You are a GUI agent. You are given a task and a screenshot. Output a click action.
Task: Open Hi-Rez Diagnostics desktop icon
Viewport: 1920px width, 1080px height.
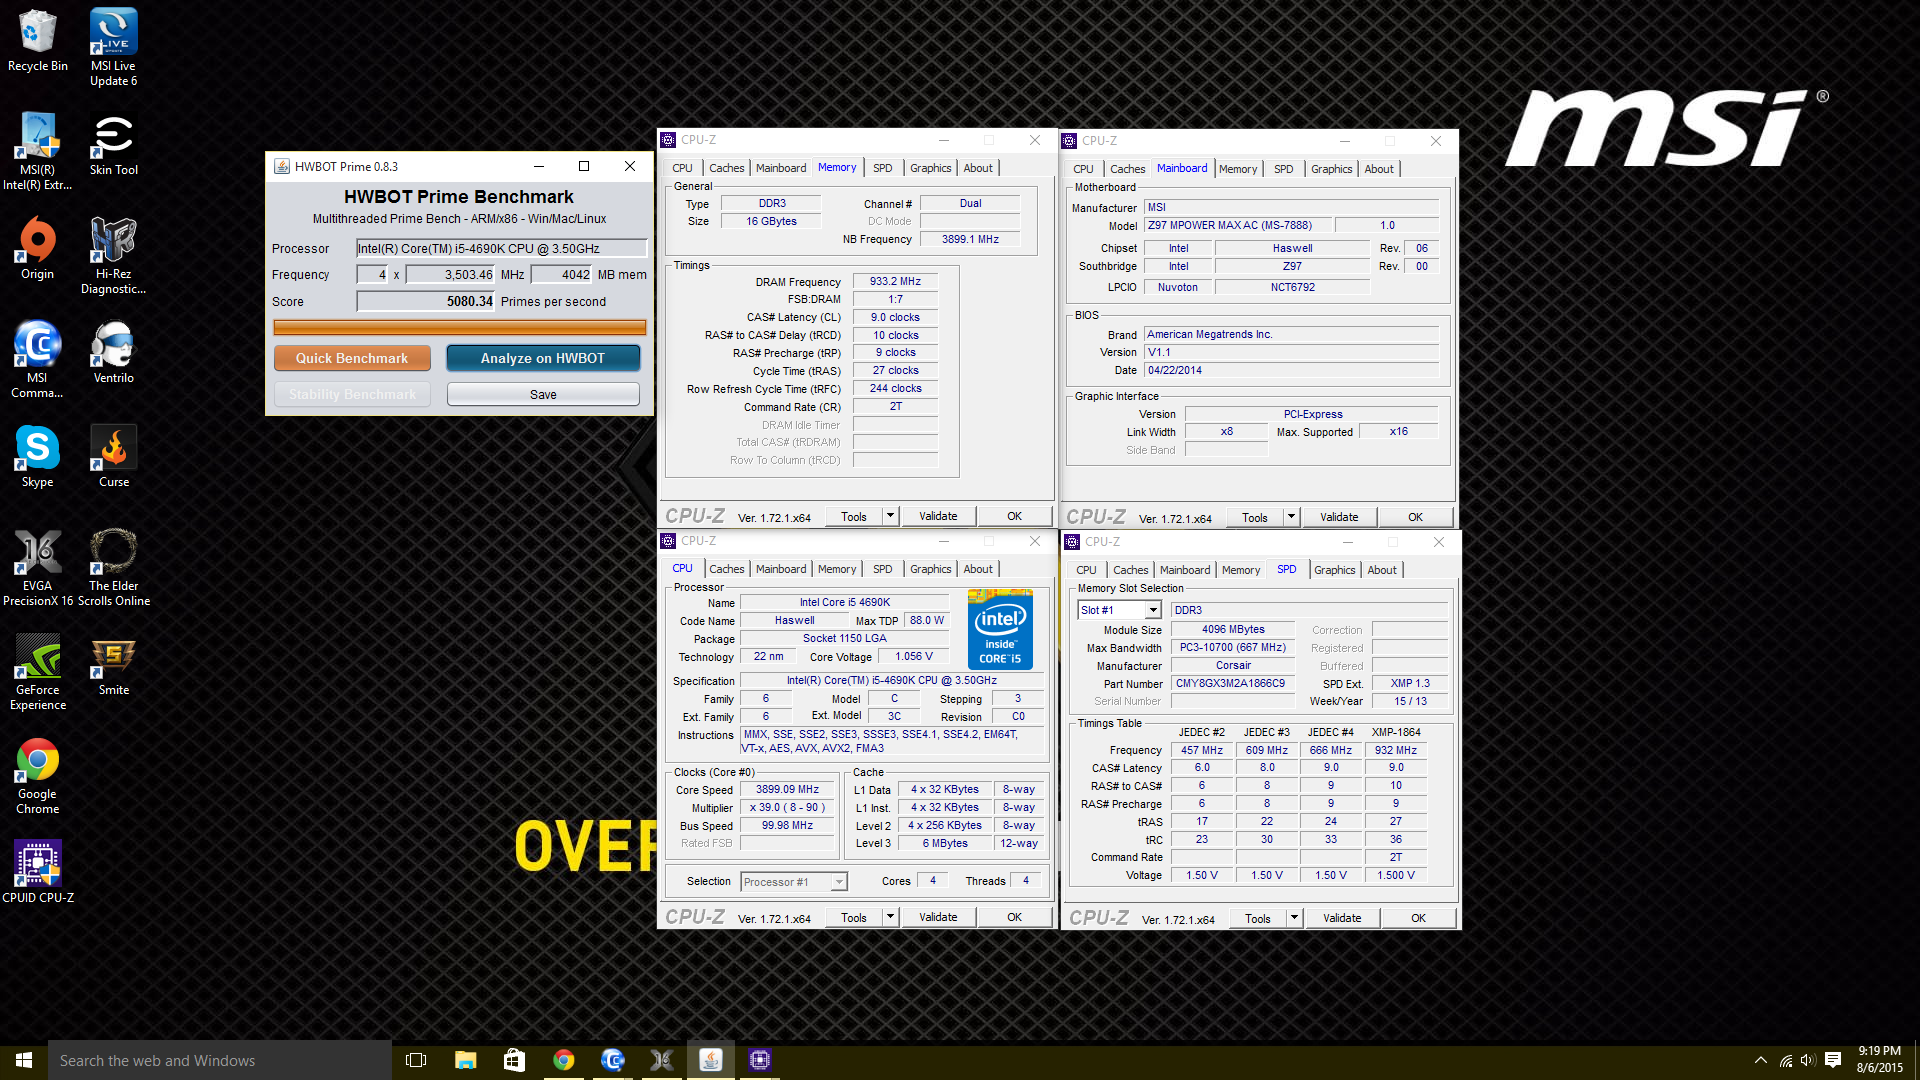click(x=114, y=255)
